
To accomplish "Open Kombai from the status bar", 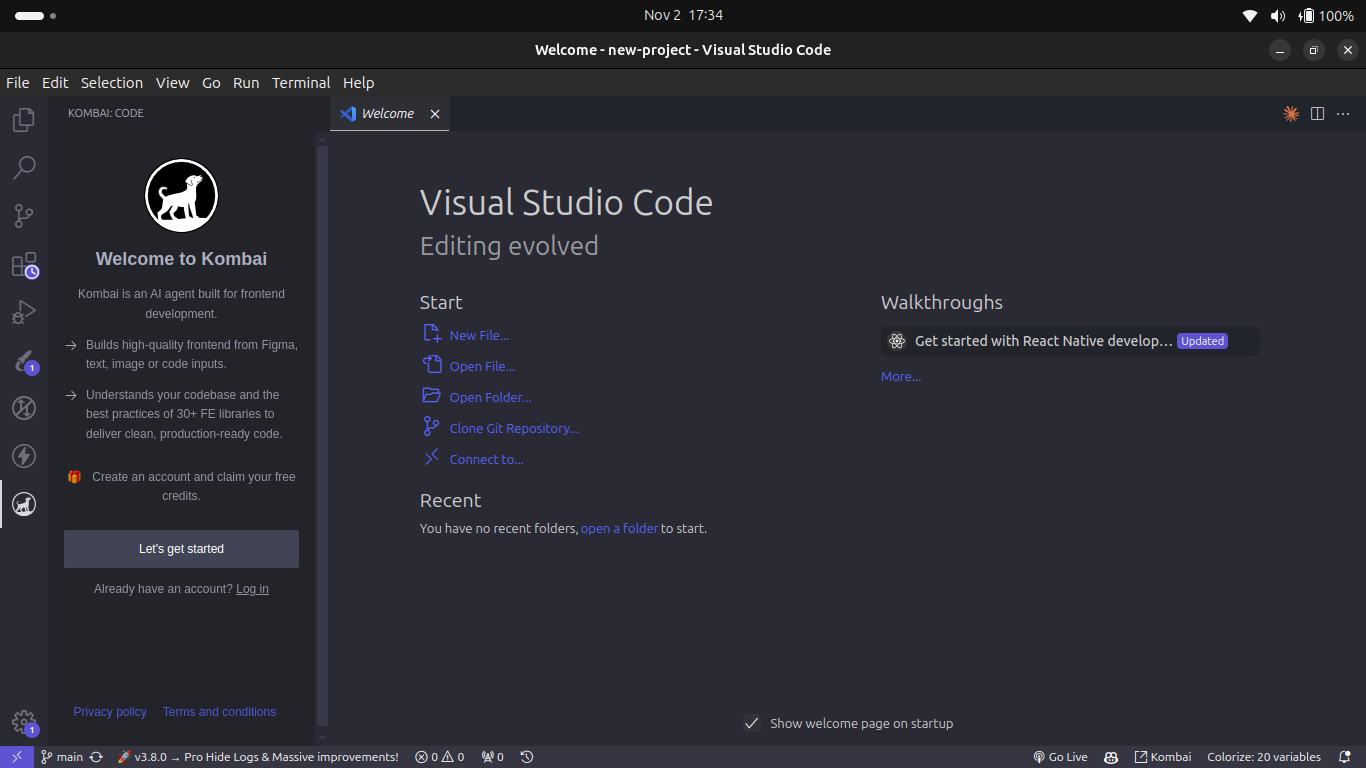I will tap(1163, 757).
